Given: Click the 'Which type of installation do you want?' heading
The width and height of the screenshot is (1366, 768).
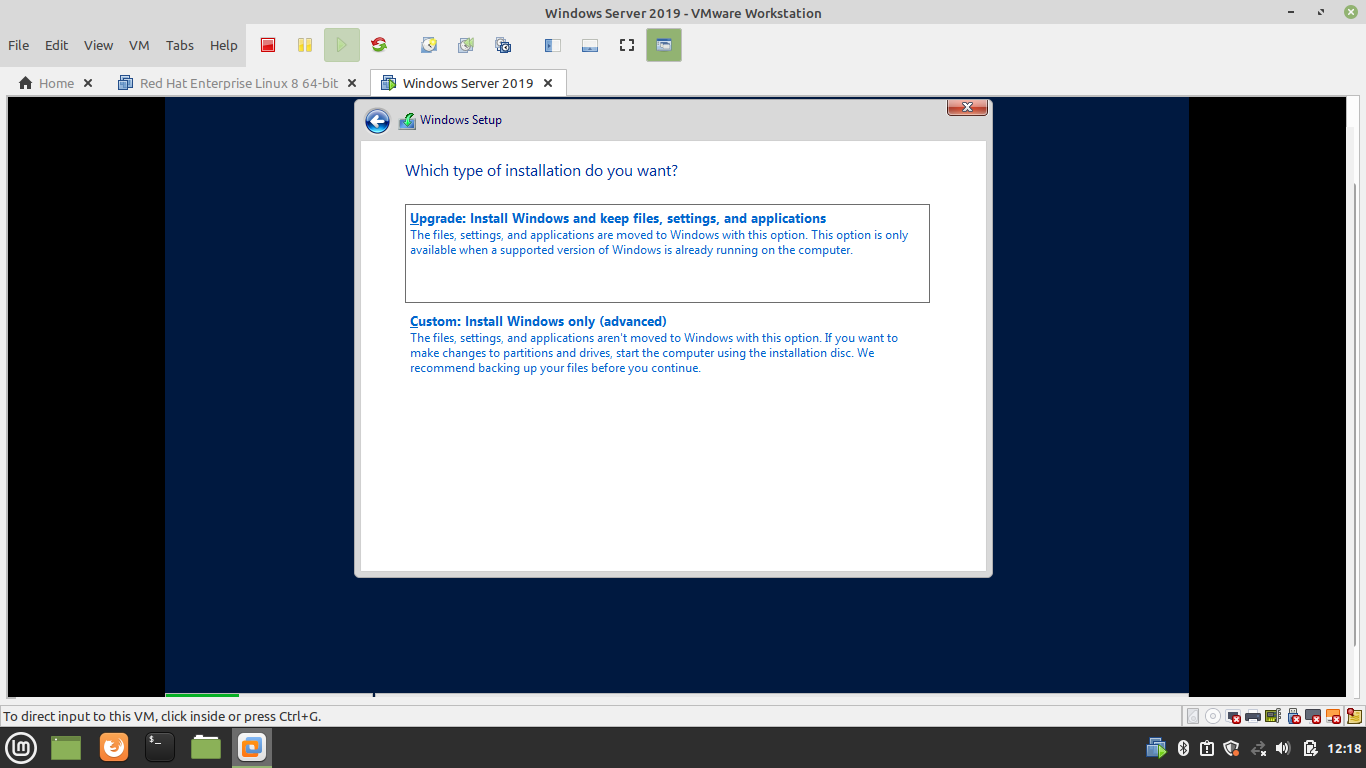Looking at the screenshot, I should click(541, 171).
